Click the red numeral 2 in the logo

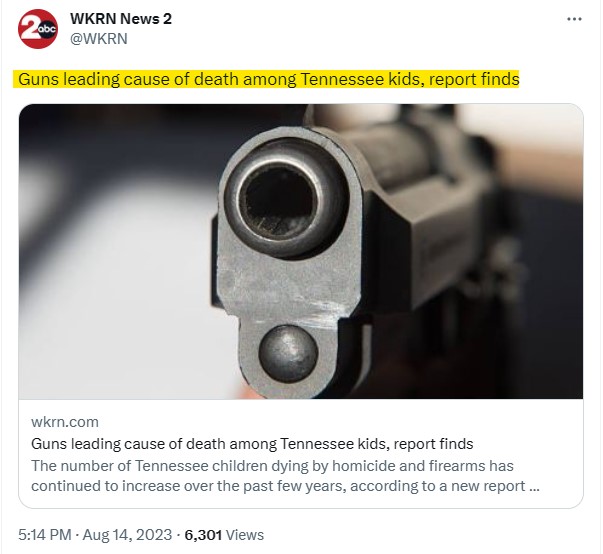pos(29,29)
